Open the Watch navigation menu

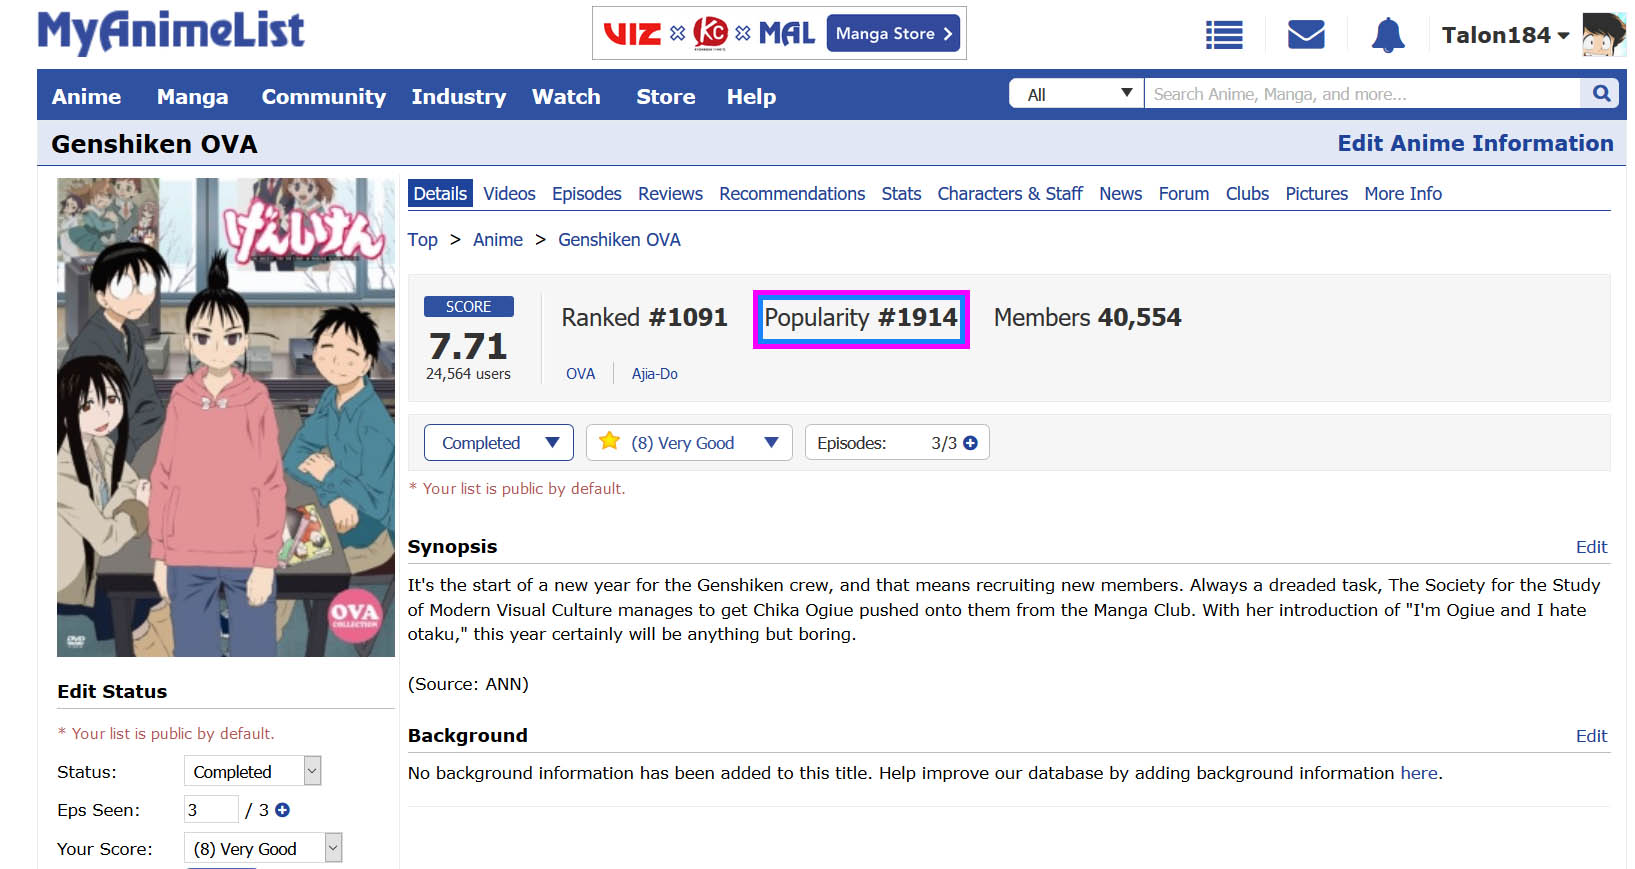coord(566,97)
